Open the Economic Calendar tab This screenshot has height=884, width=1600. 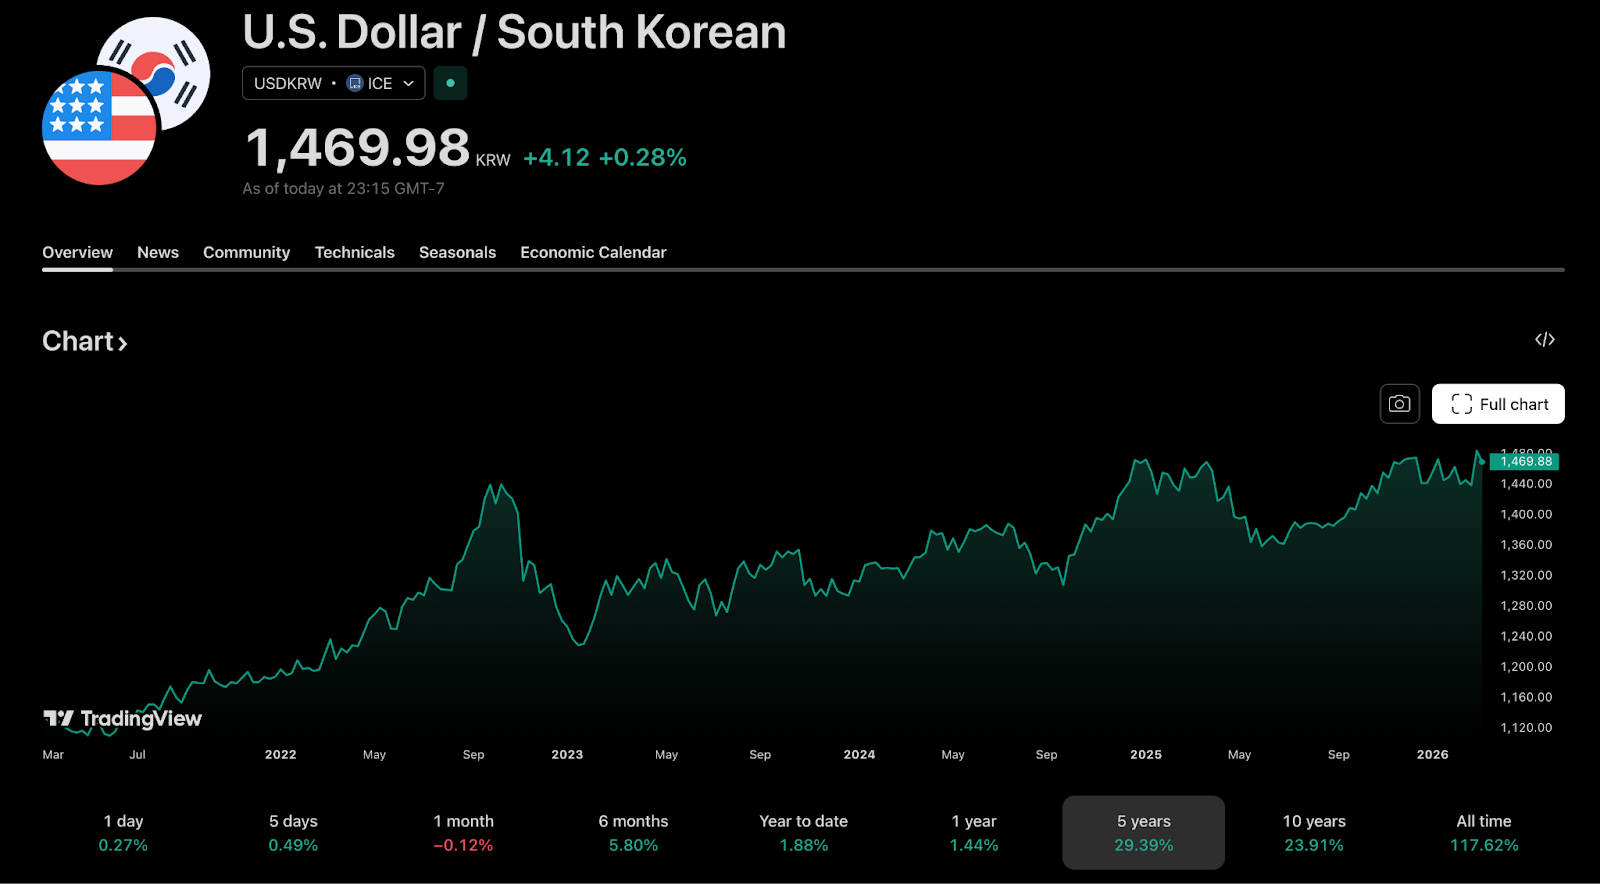tap(593, 252)
